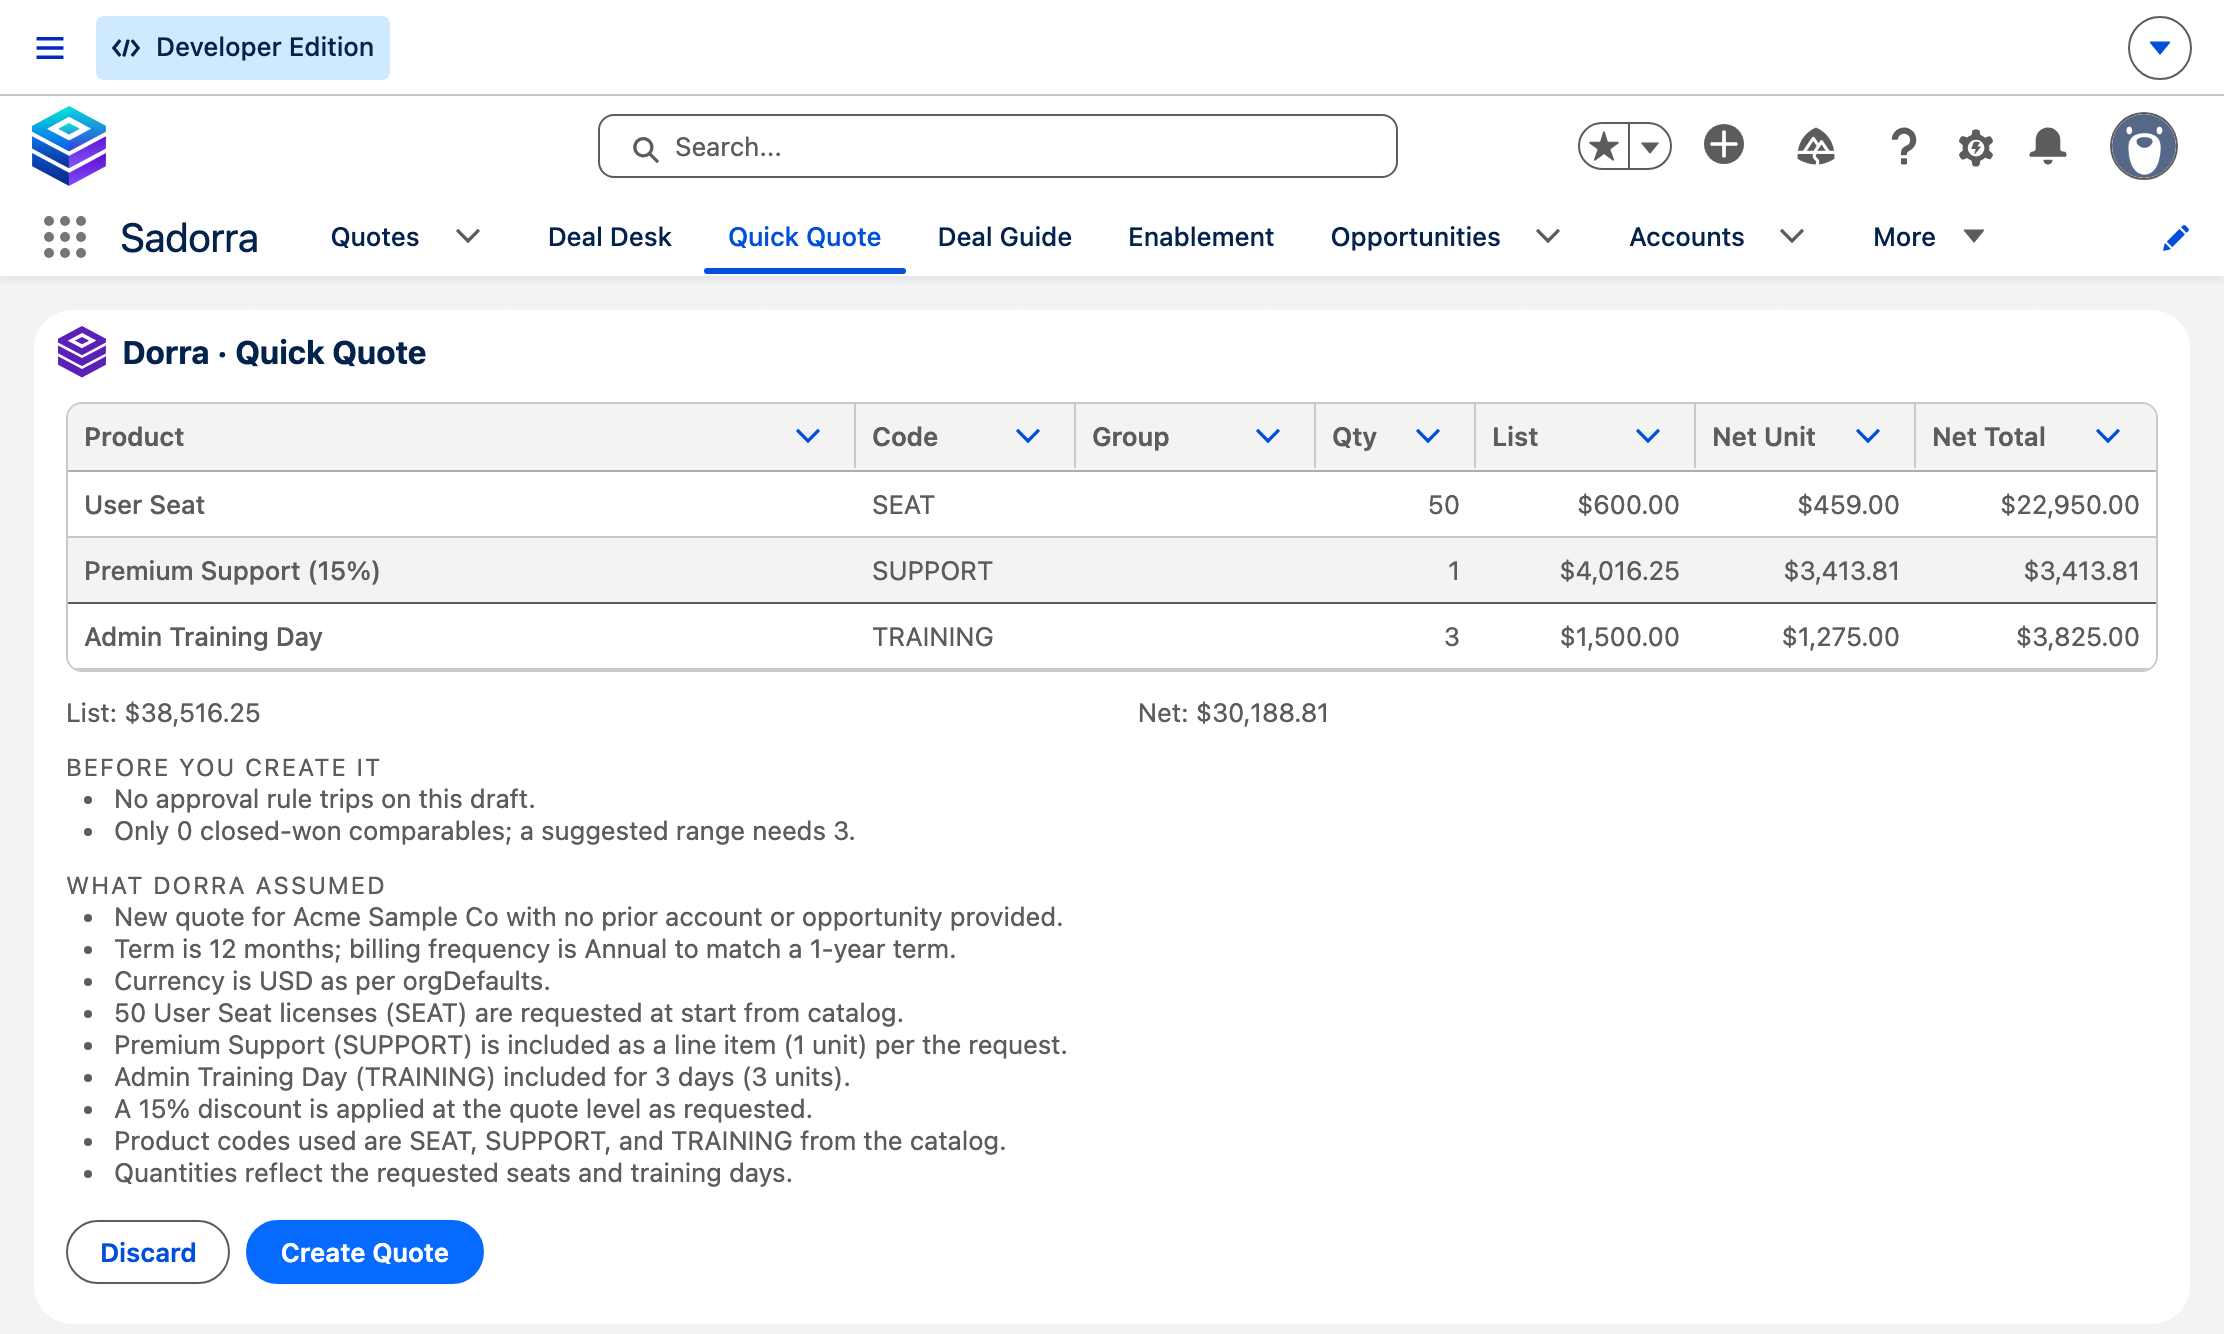Open the Notifications bell
2224x1334 pixels.
coord(2047,146)
